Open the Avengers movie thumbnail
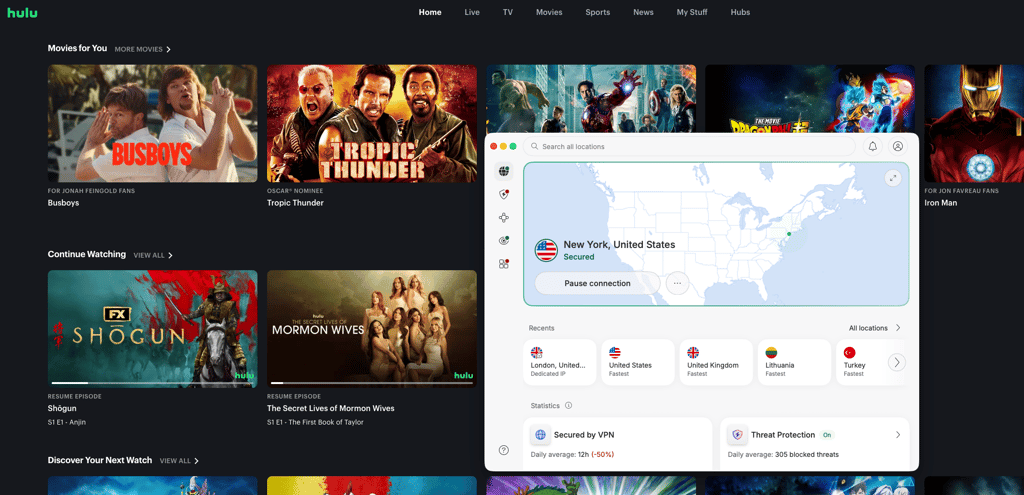This screenshot has height=495, width=1024. click(591, 99)
